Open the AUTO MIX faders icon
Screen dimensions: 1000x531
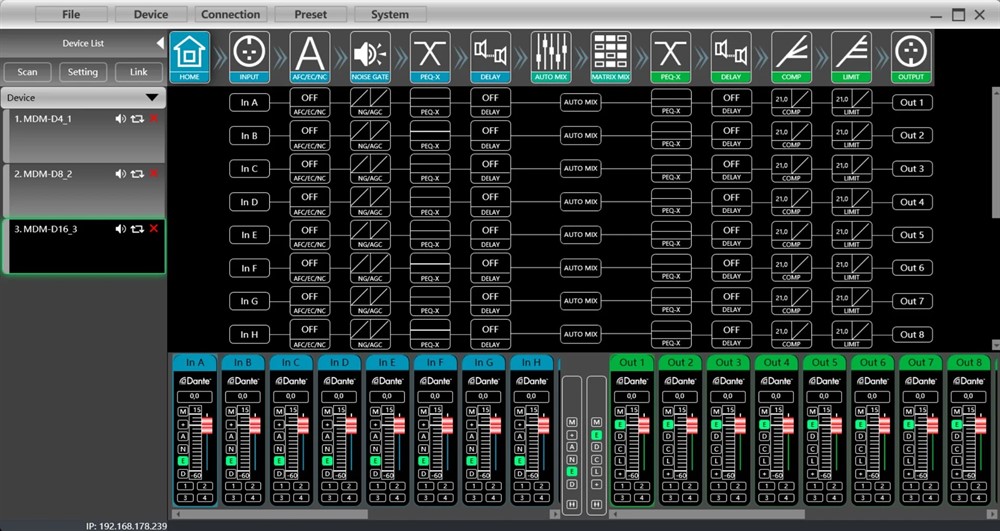[x=551, y=55]
